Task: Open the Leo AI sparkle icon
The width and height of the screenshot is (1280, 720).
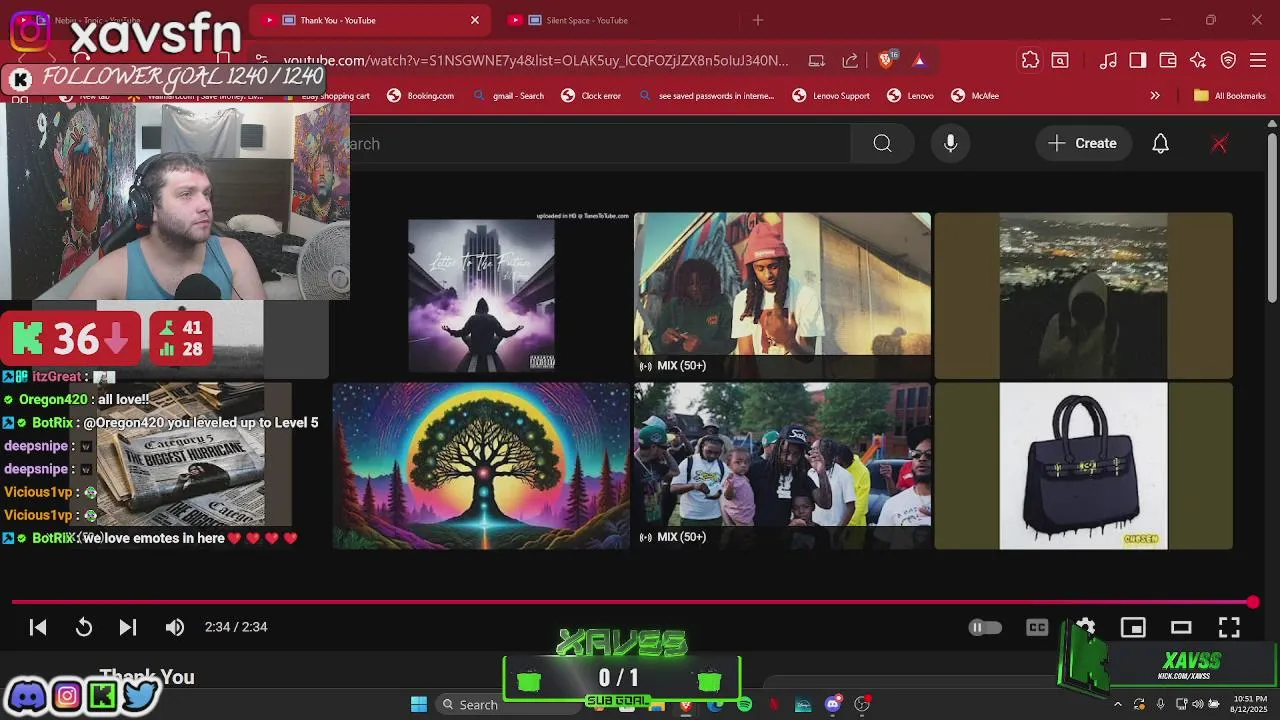Action: click(x=1198, y=61)
